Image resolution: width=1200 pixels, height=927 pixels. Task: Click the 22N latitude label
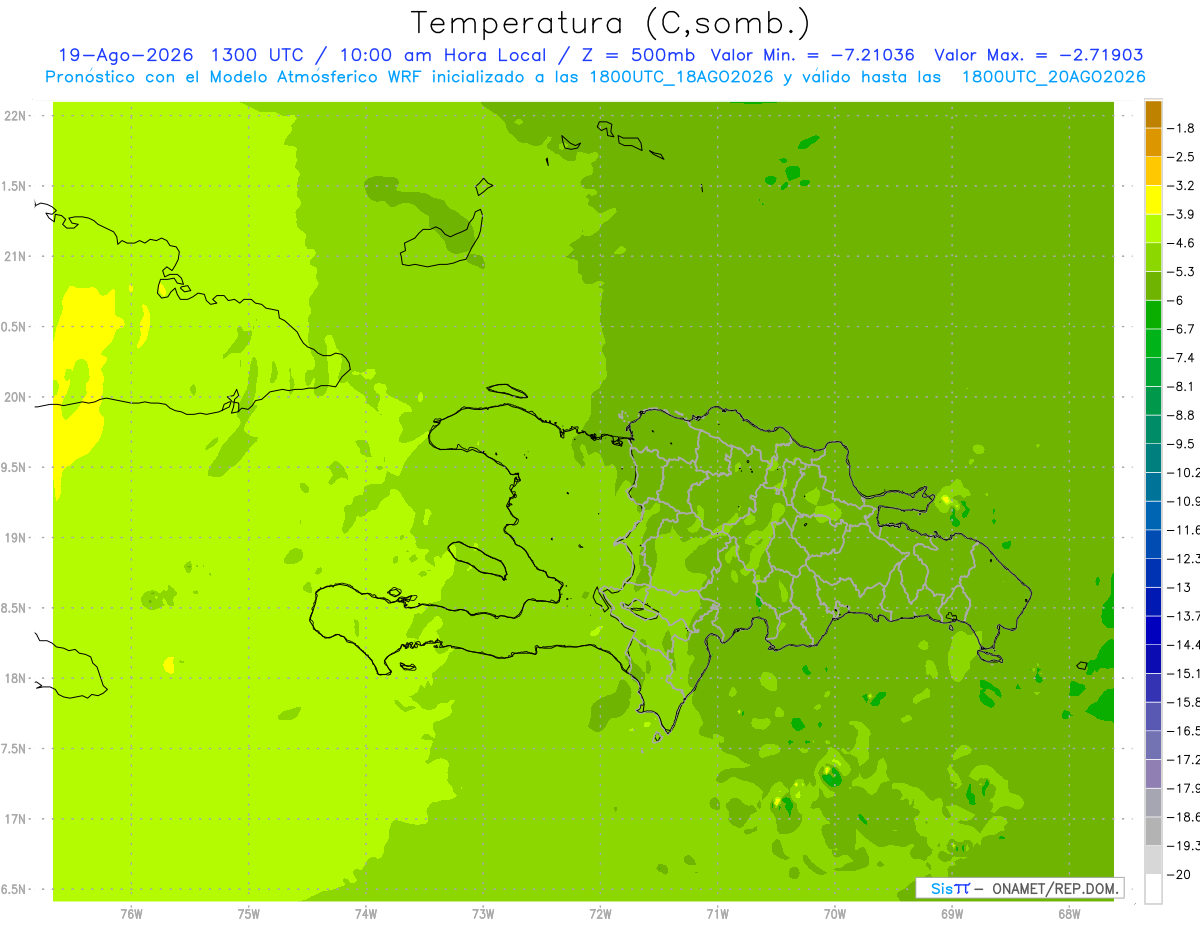[15, 116]
